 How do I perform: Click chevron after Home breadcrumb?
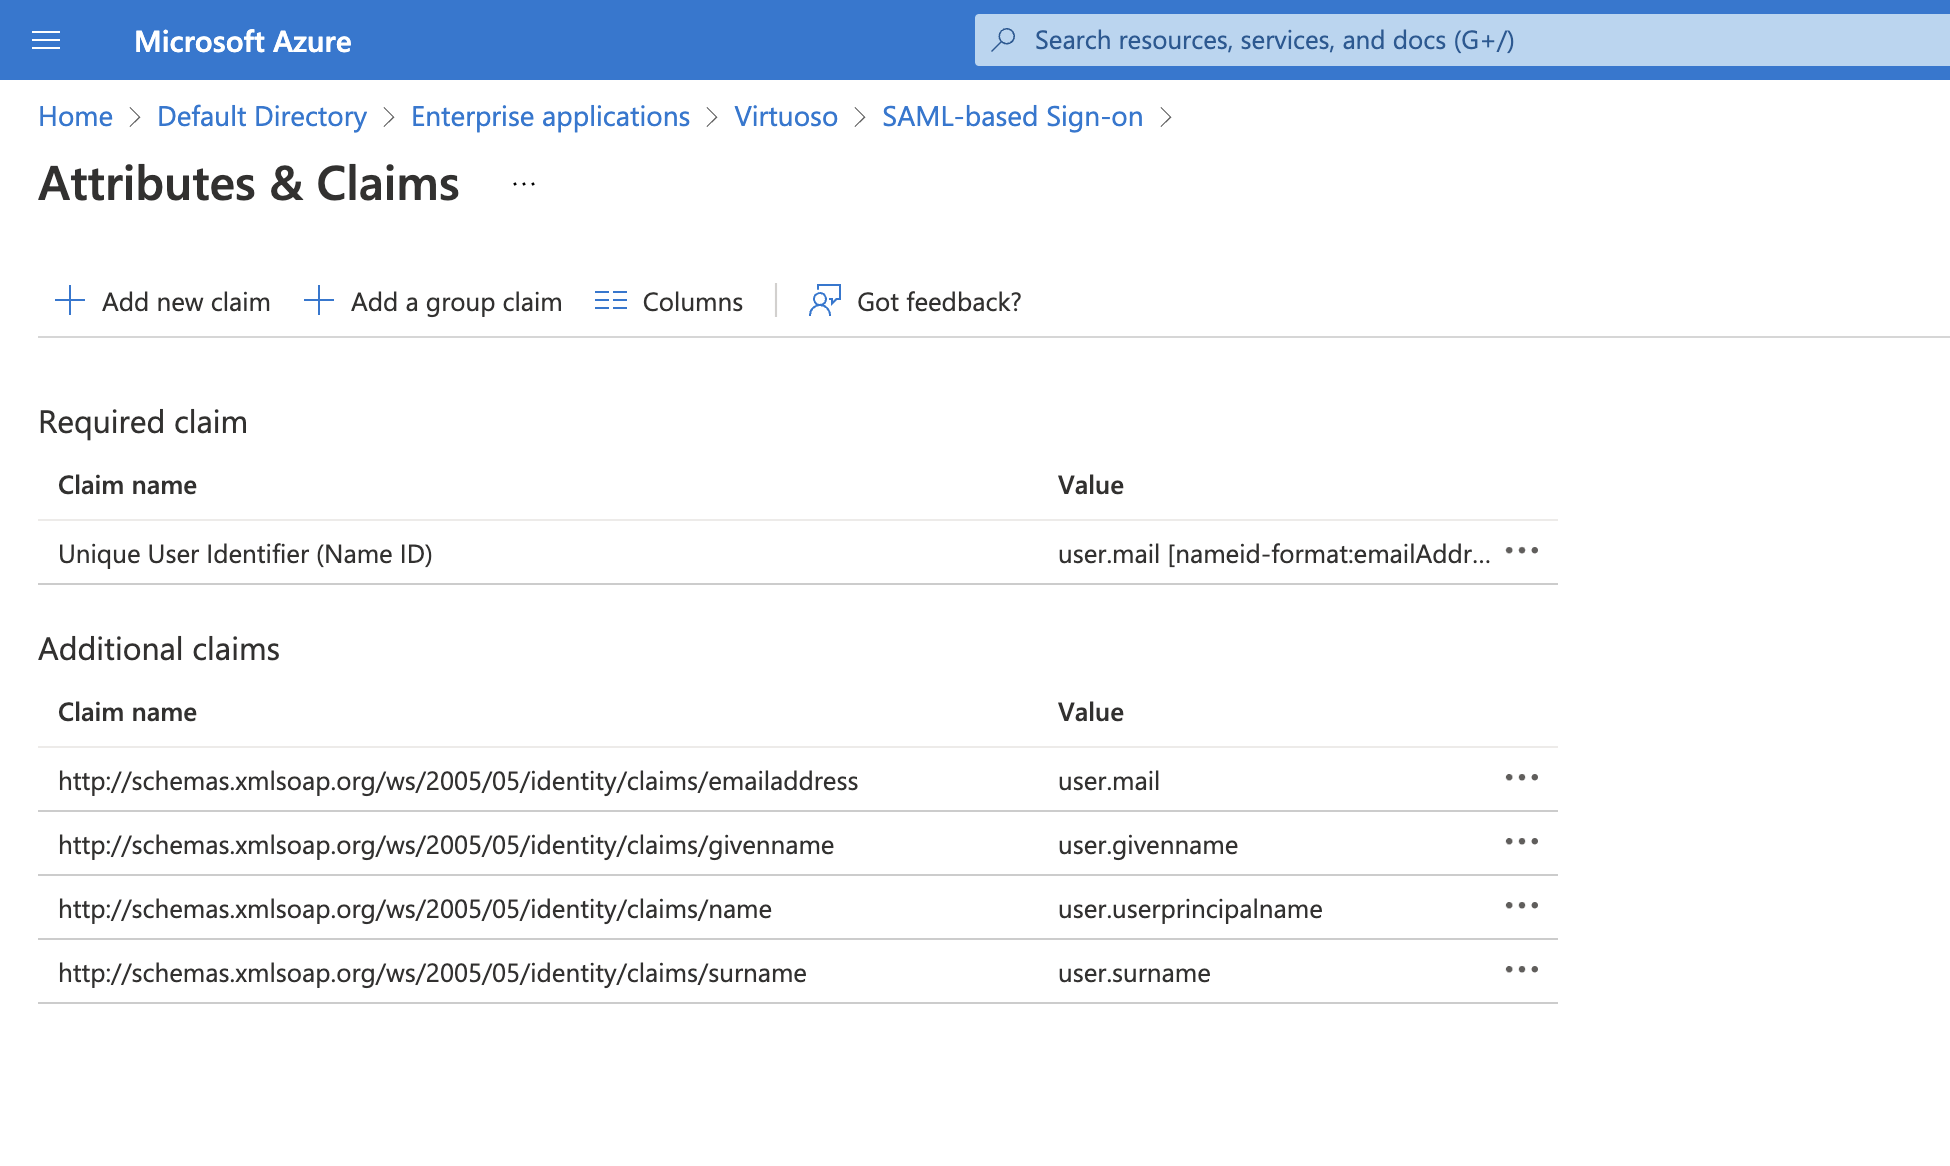point(135,117)
